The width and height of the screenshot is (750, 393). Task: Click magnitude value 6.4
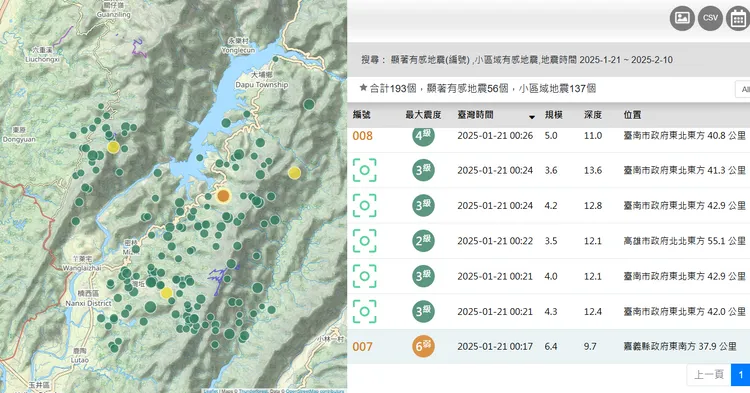coord(551,347)
